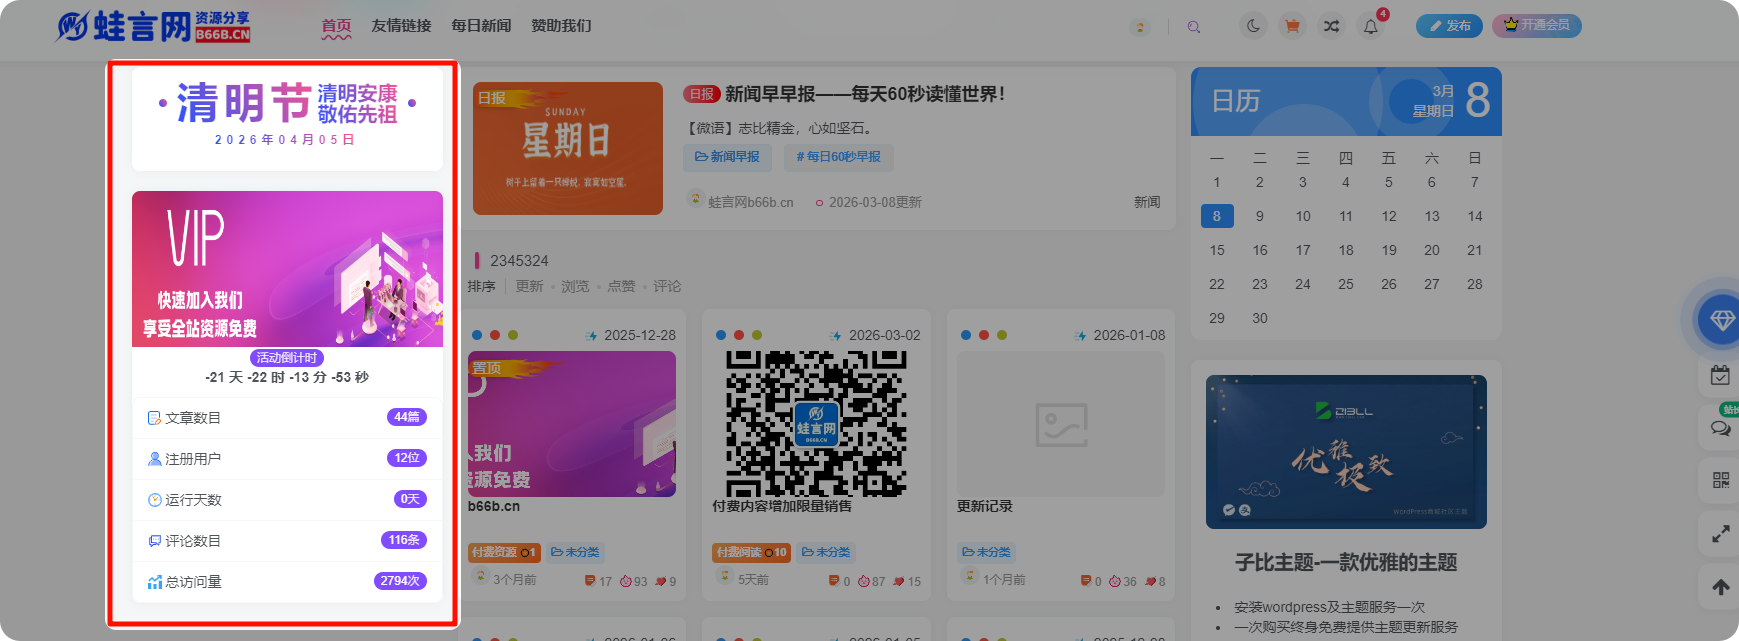Click the 2794次 visit count badge
The height and width of the screenshot is (641, 1739).
coord(401,581)
